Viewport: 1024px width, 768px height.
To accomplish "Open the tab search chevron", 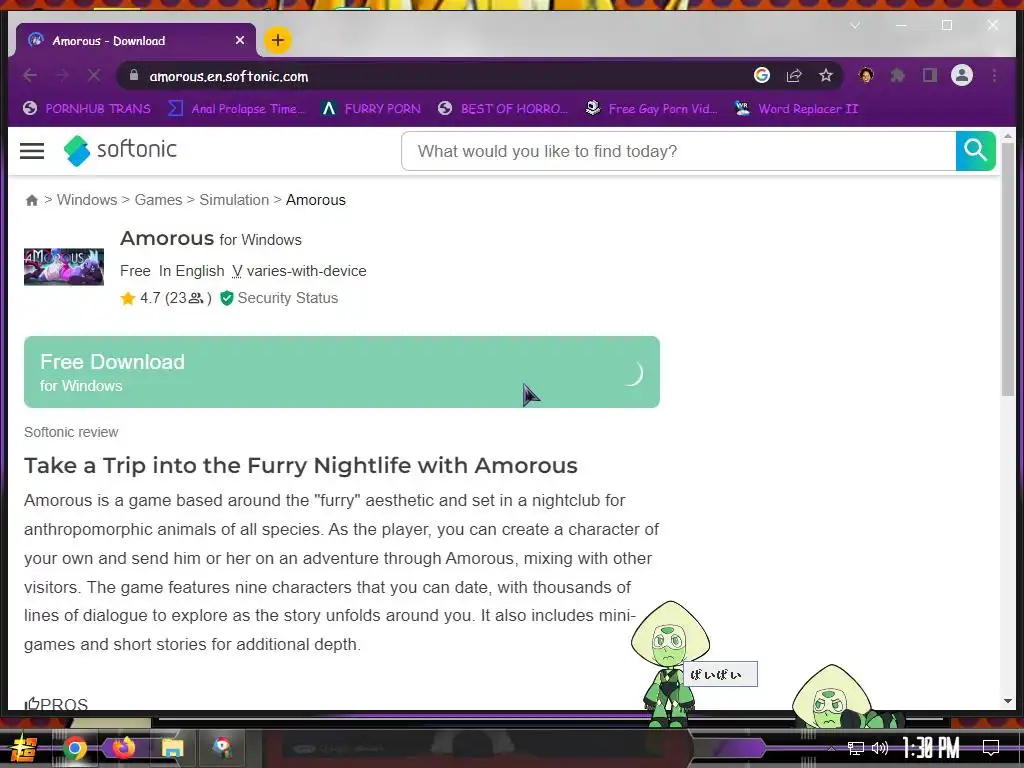I will tap(855, 25).
